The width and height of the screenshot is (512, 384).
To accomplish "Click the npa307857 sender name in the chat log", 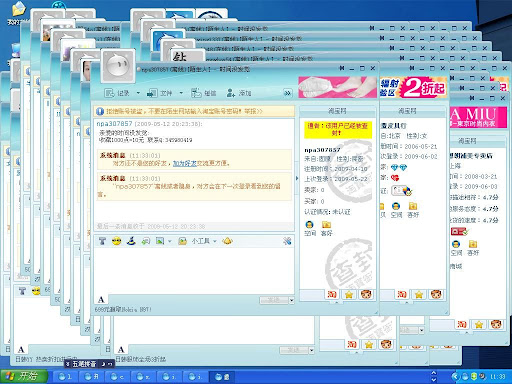I will tap(114, 124).
